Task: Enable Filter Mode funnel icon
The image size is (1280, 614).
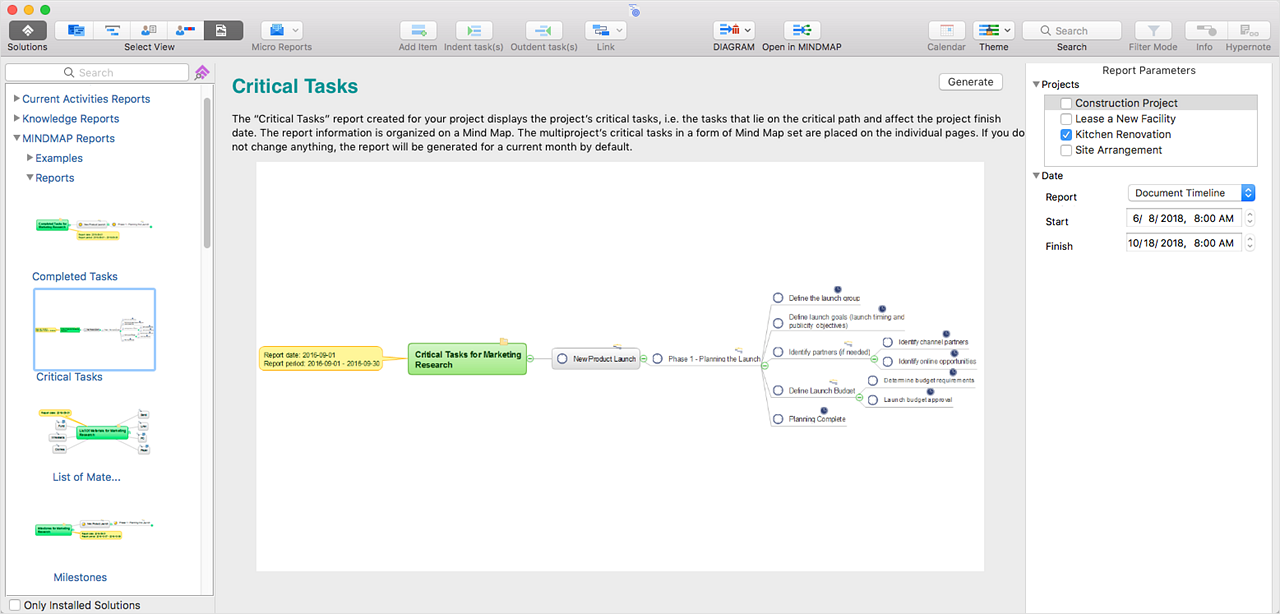Action: coord(1153,30)
